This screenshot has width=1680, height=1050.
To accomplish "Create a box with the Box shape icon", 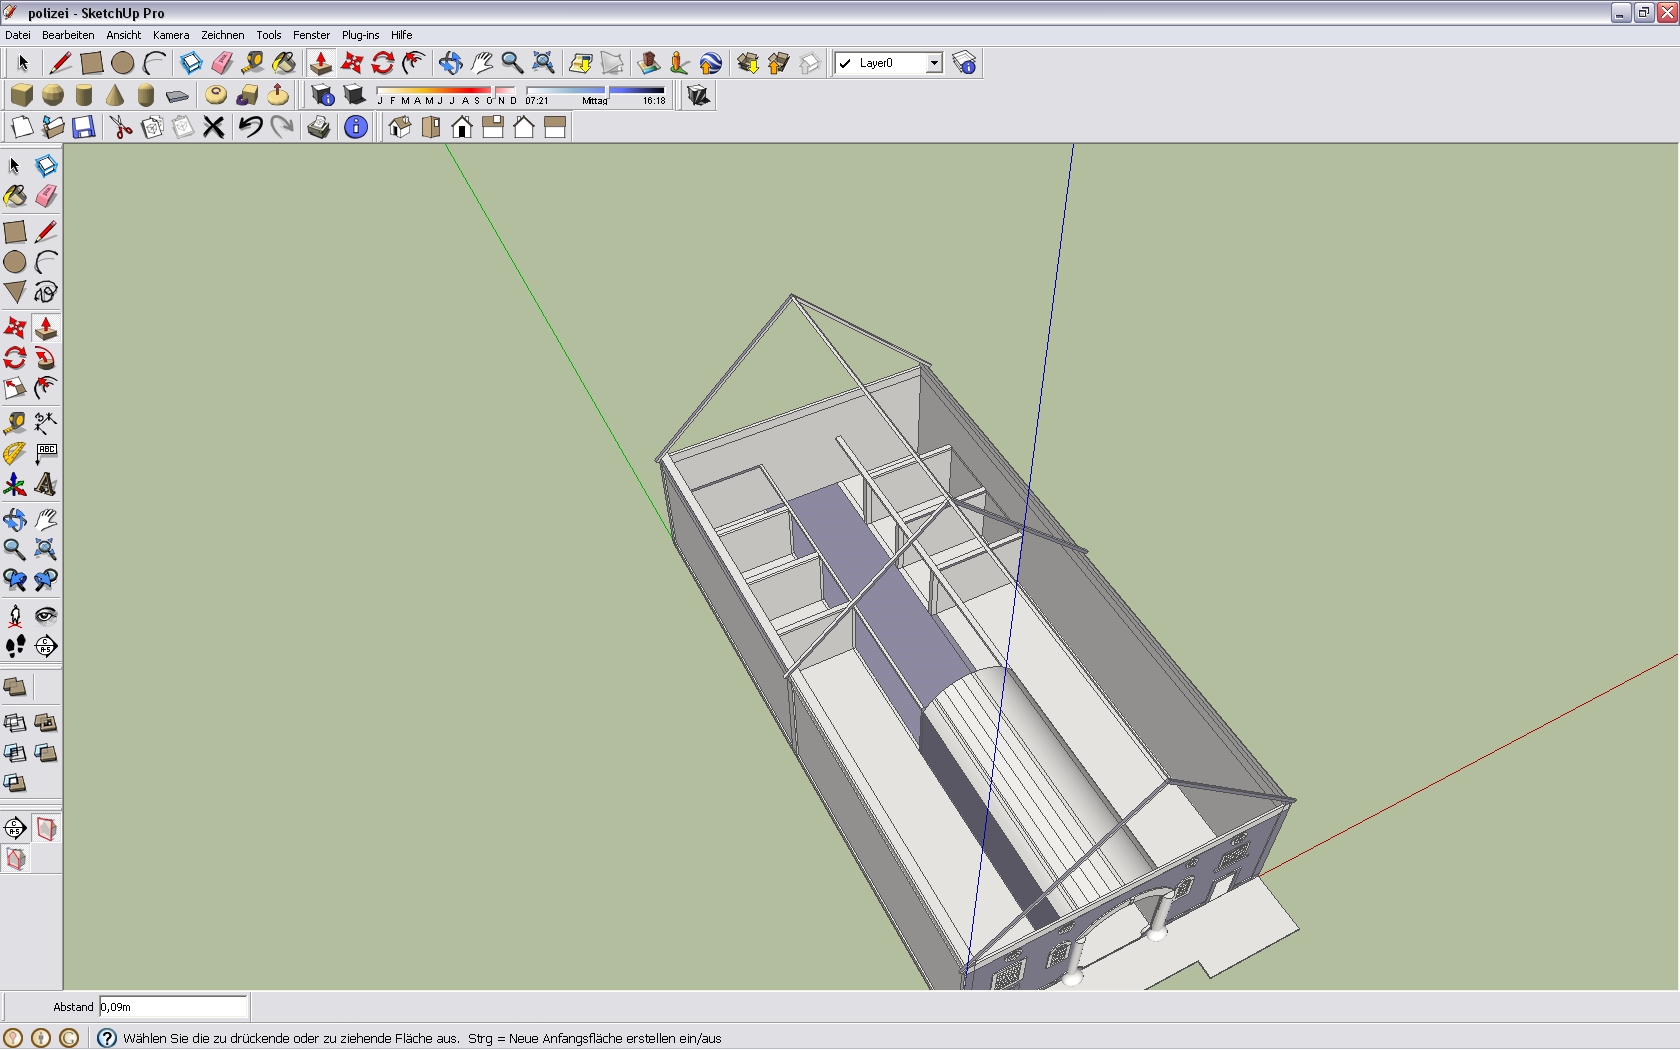I will coord(22,95).
